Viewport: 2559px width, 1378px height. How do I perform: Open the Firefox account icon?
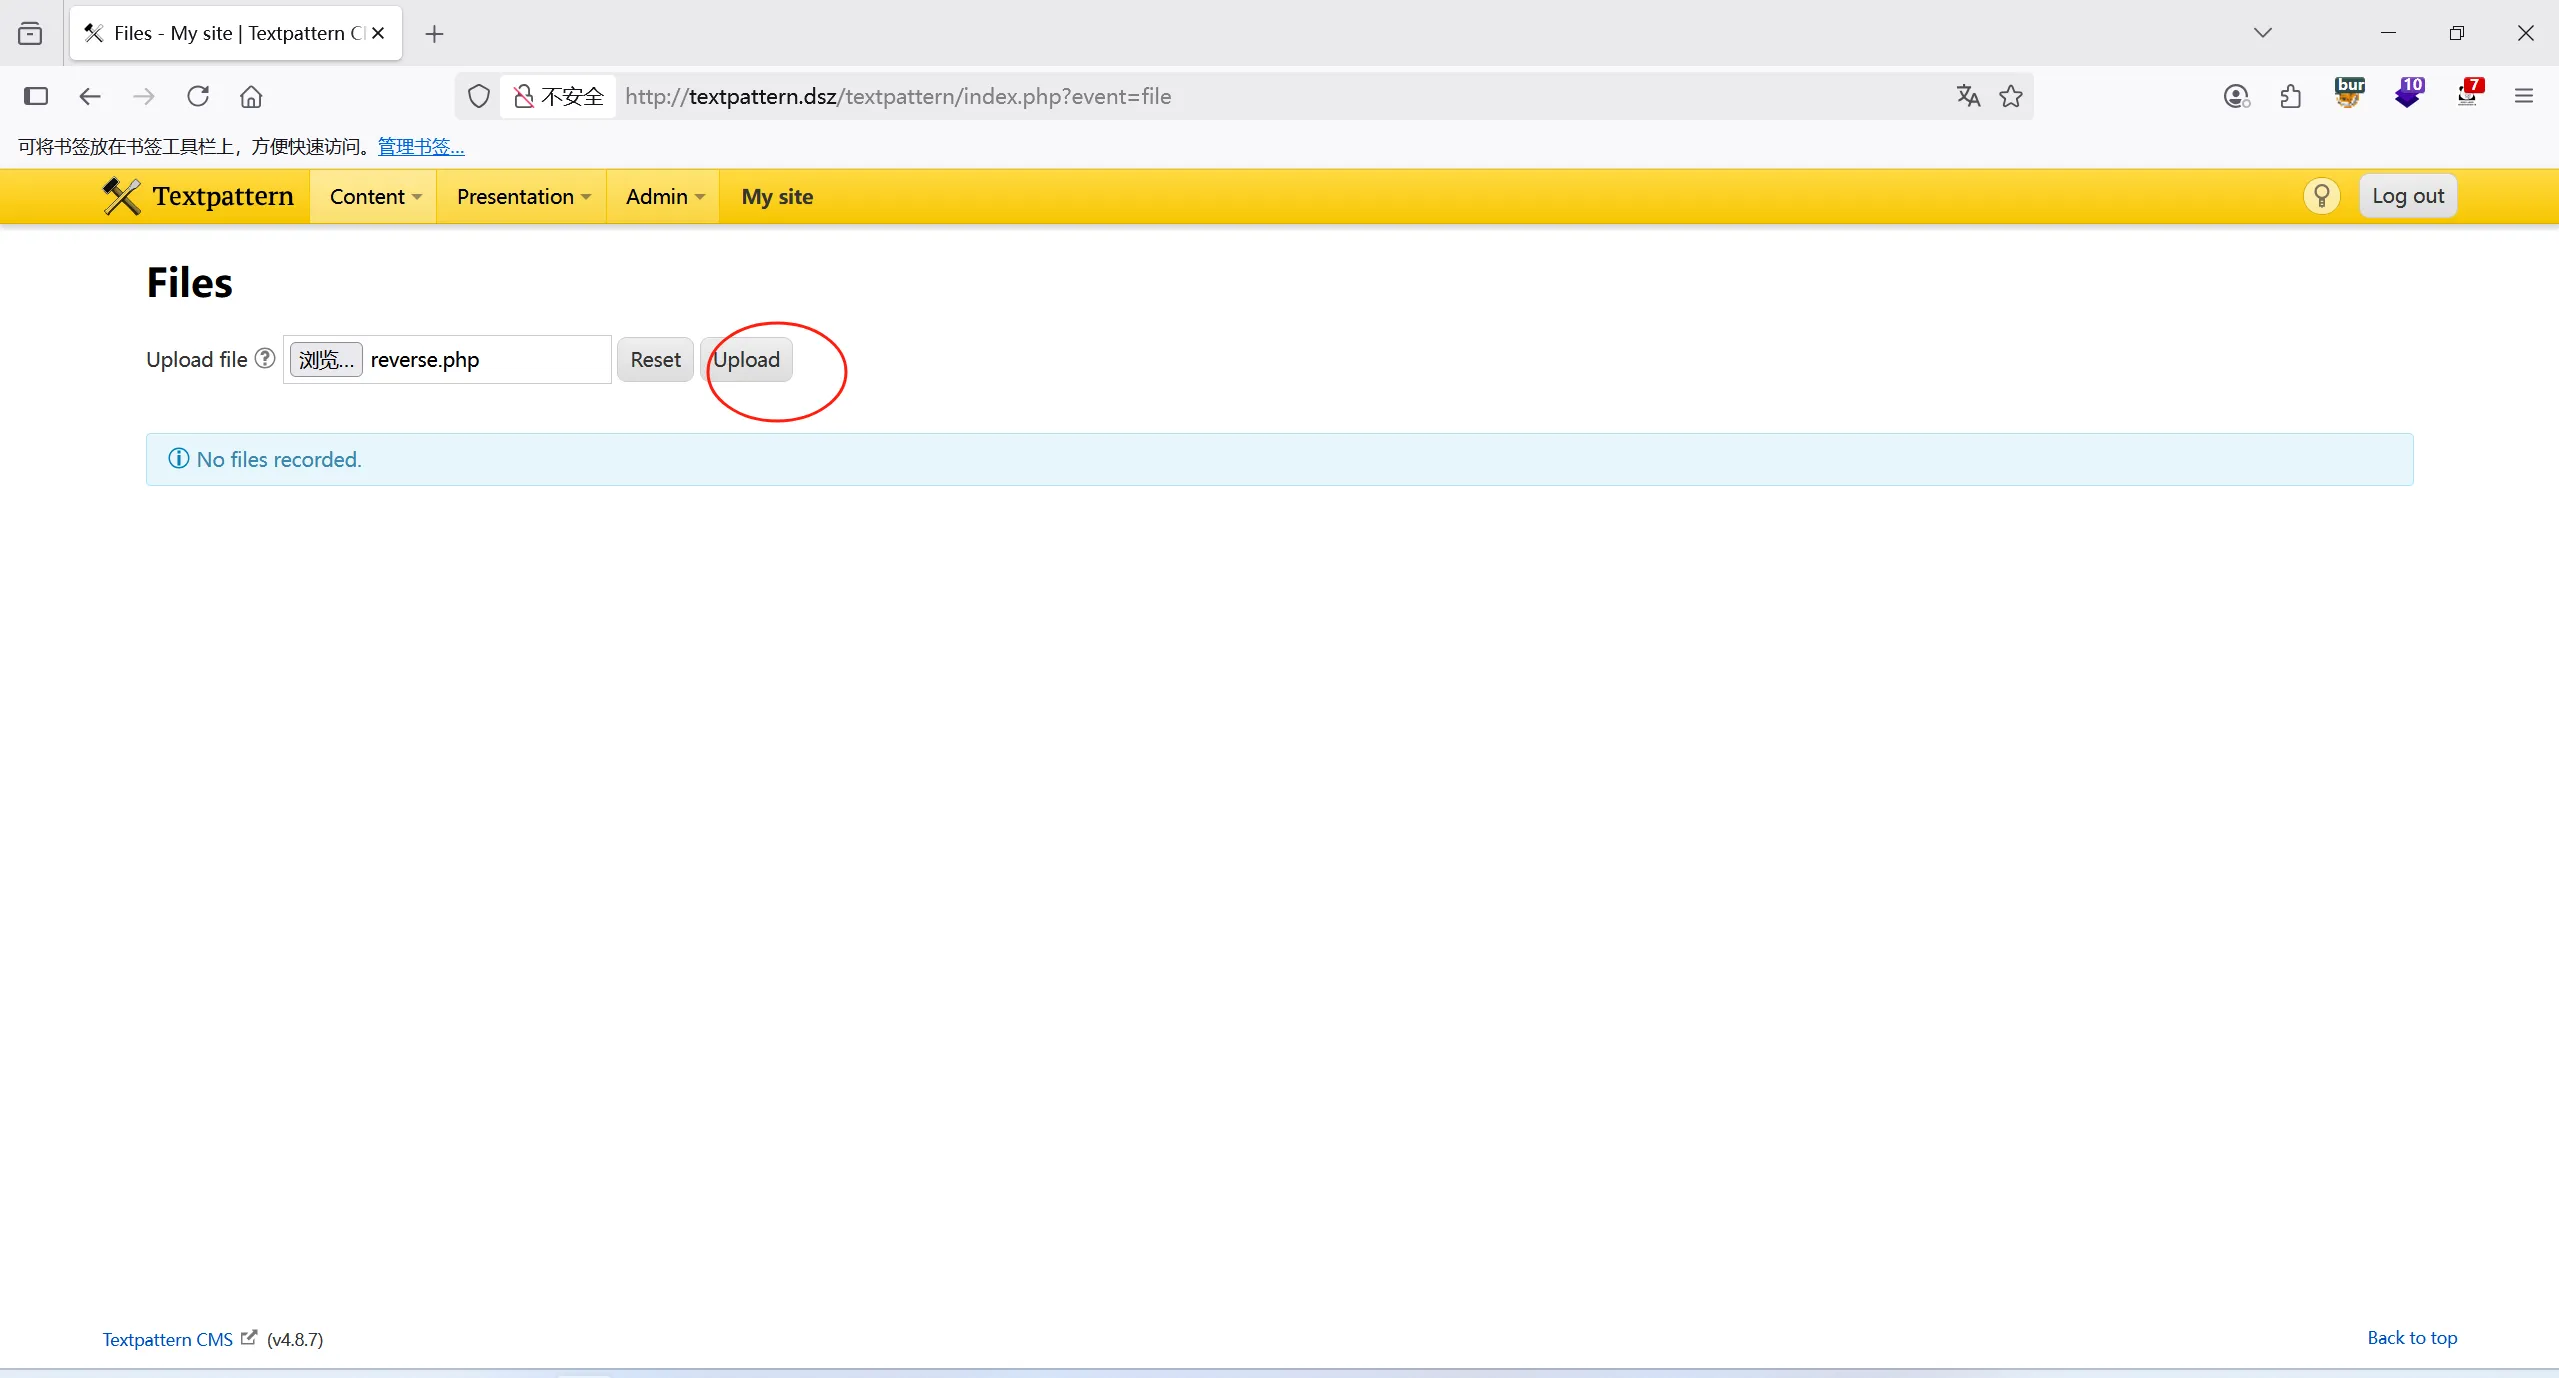pos(2236,96)
